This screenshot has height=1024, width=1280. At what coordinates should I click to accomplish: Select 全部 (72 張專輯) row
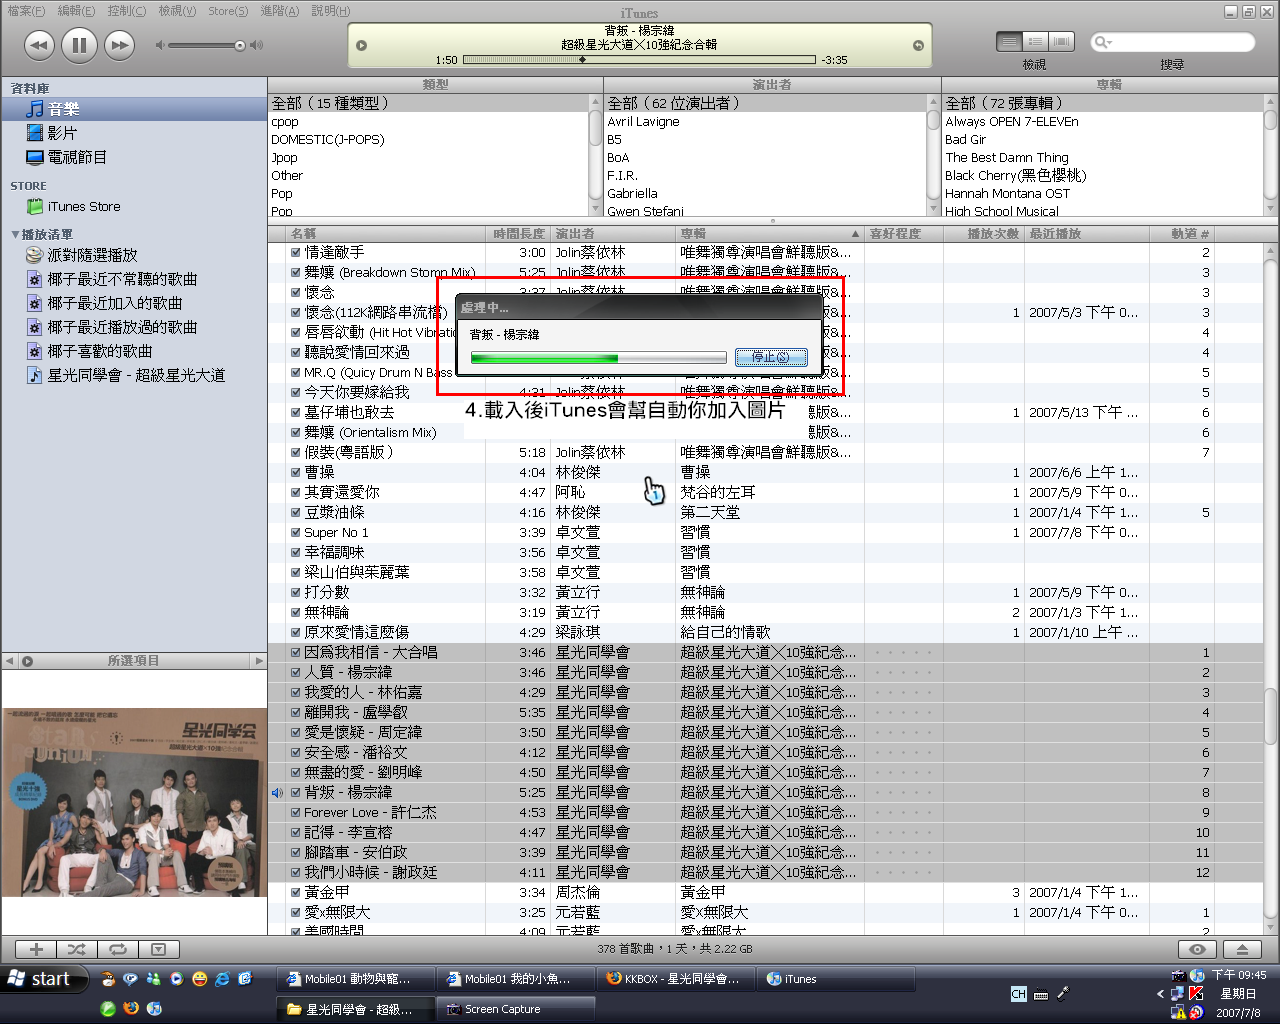point(1102,103)
